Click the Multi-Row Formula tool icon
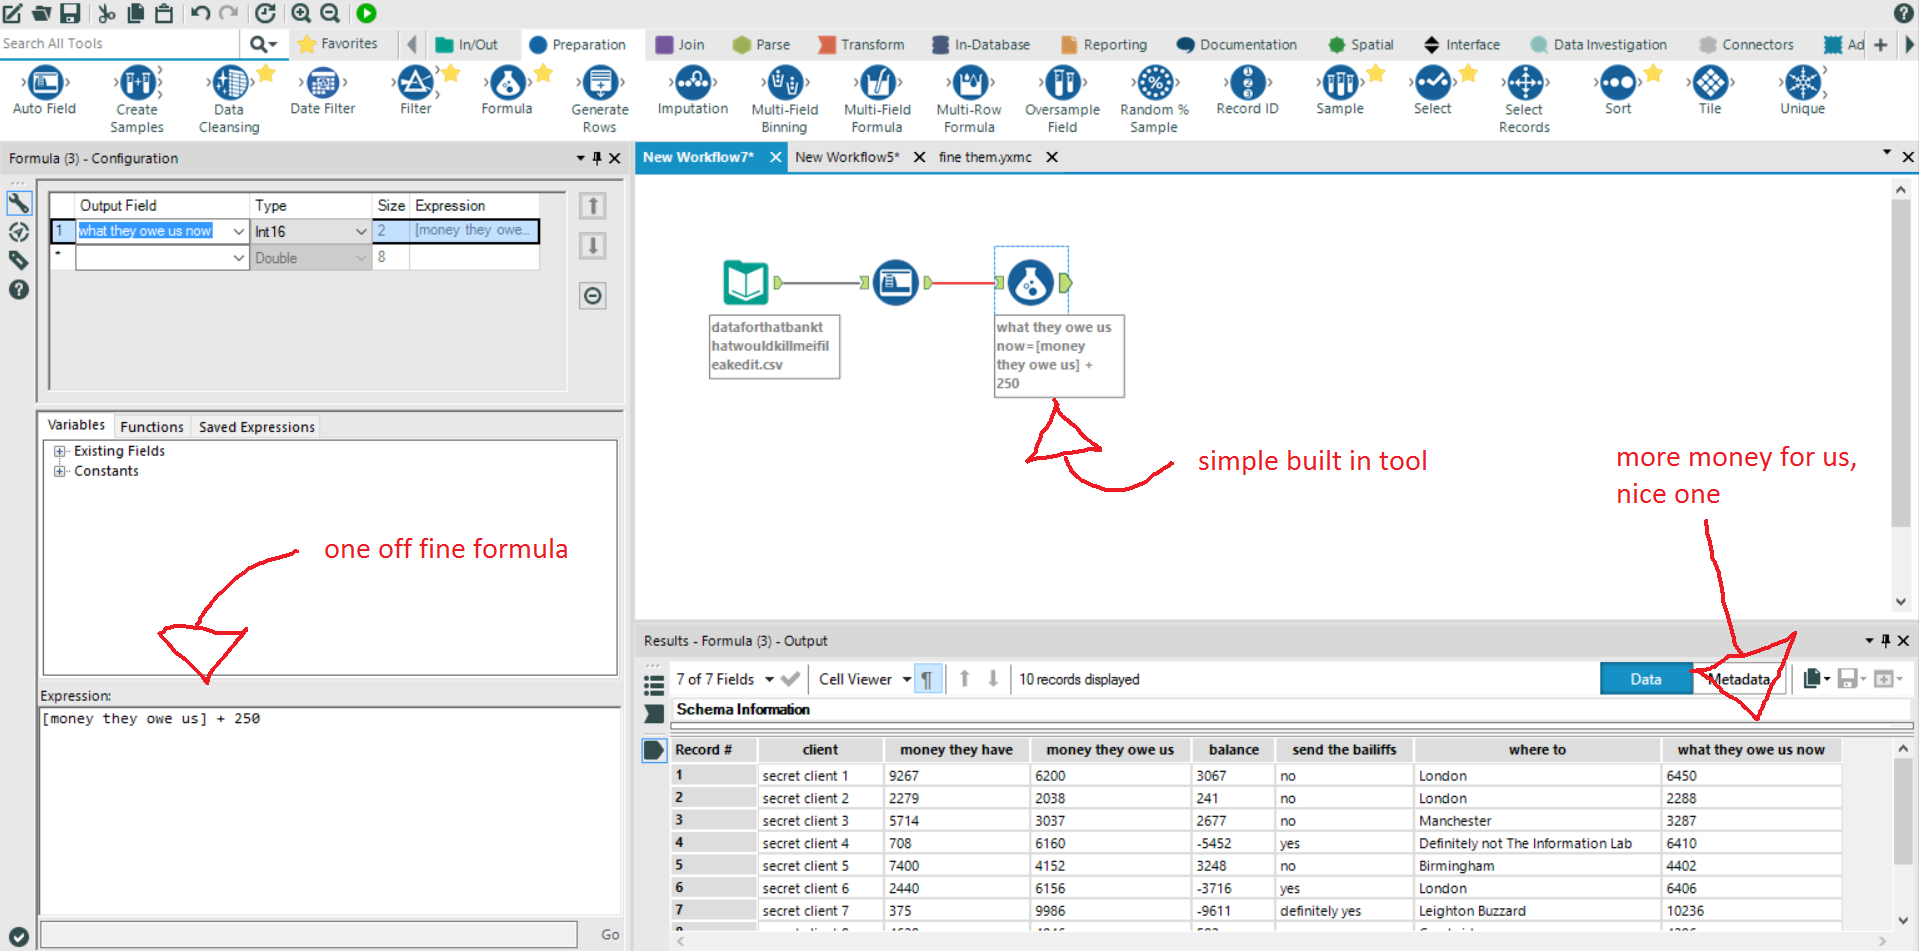Image resolution: width=1919 pixels, height=951 pixels. [x=969, y=84]
